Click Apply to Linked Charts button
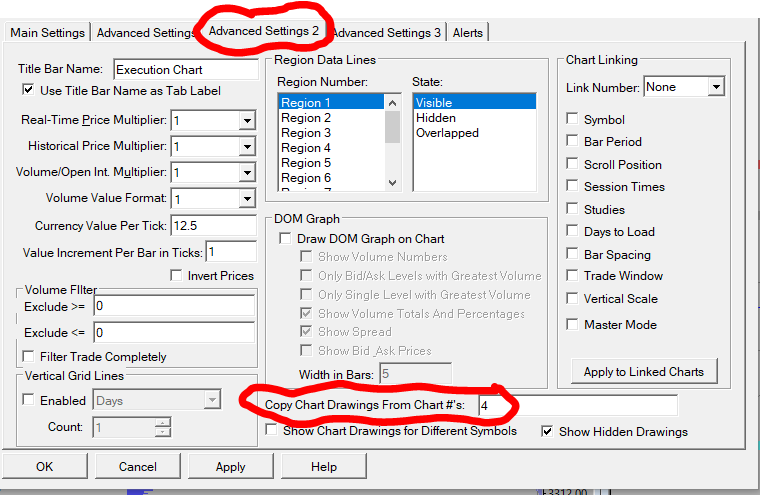 point(643,371)
